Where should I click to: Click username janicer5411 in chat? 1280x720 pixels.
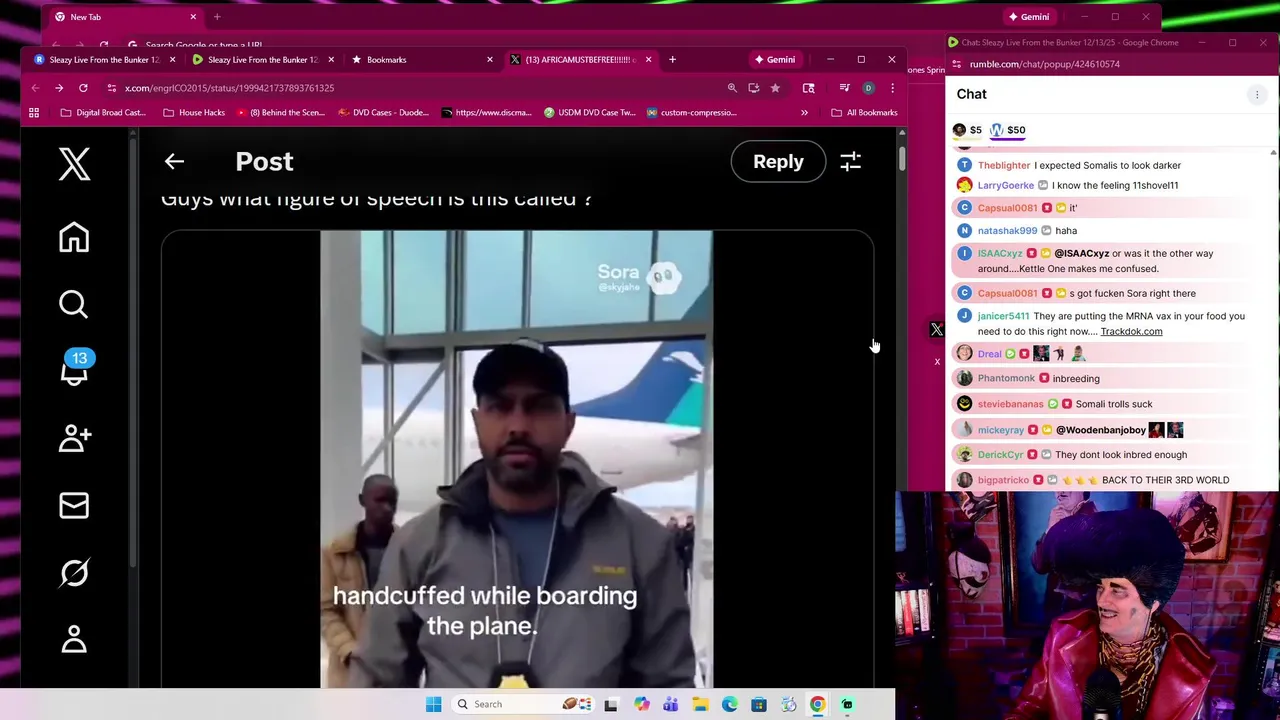(1003, 316)
